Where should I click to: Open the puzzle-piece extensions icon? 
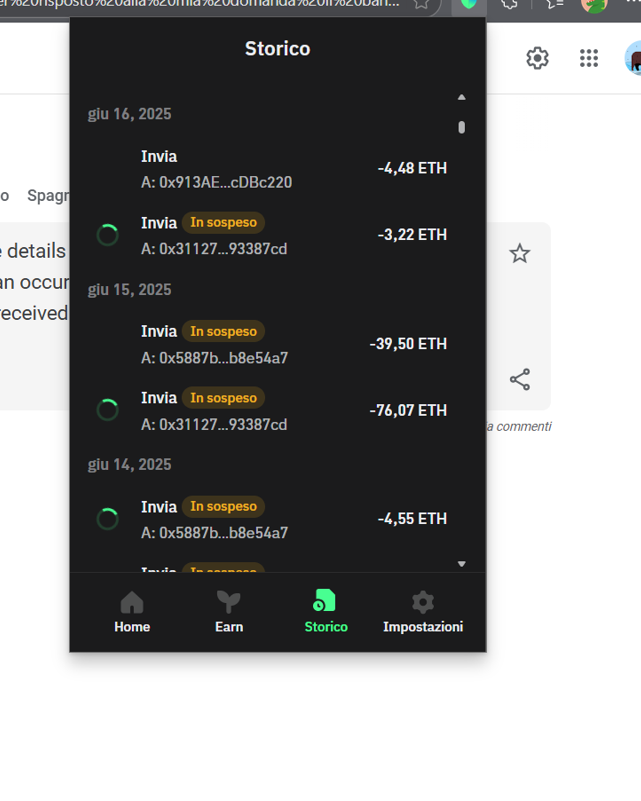(x=510, y=4)
